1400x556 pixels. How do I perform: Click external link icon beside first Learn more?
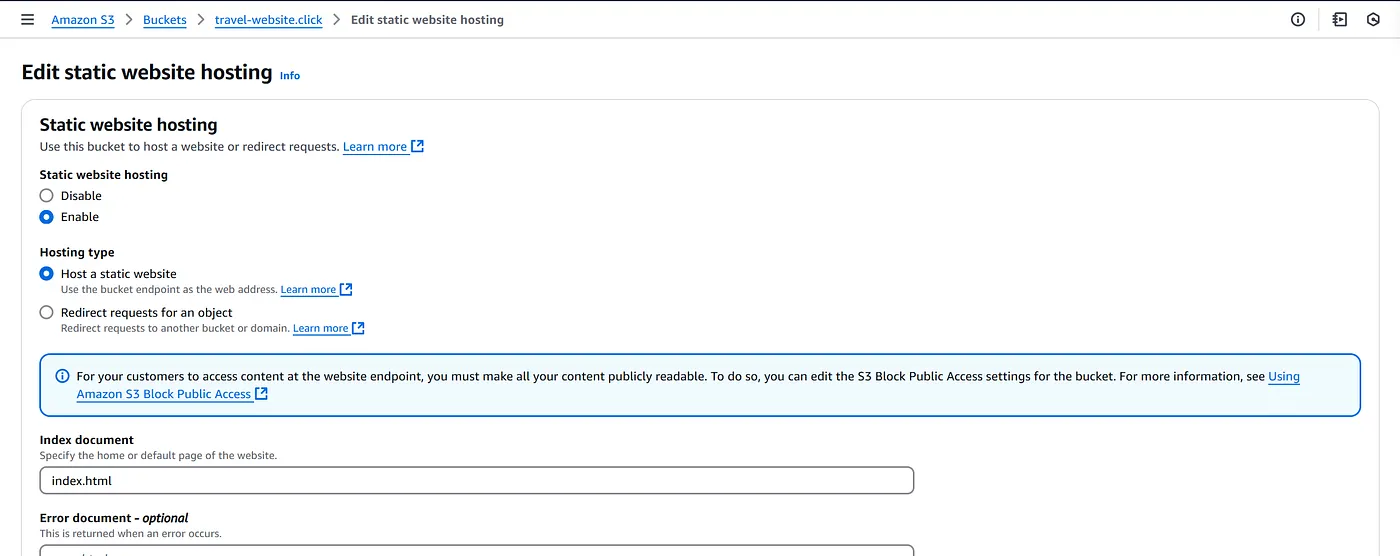(418, 146)
